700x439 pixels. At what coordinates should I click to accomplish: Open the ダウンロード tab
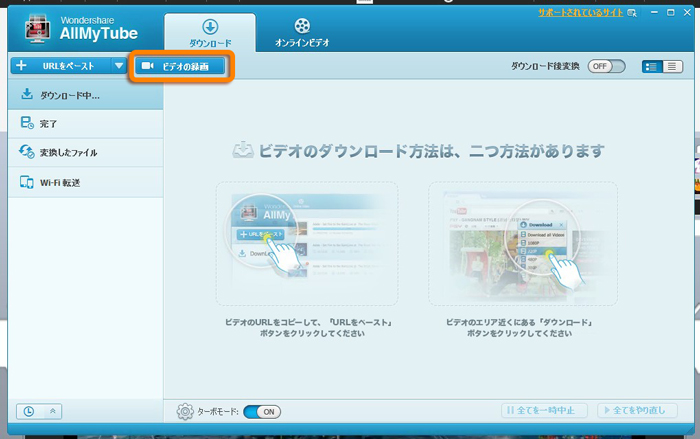[x=210, y=33]
